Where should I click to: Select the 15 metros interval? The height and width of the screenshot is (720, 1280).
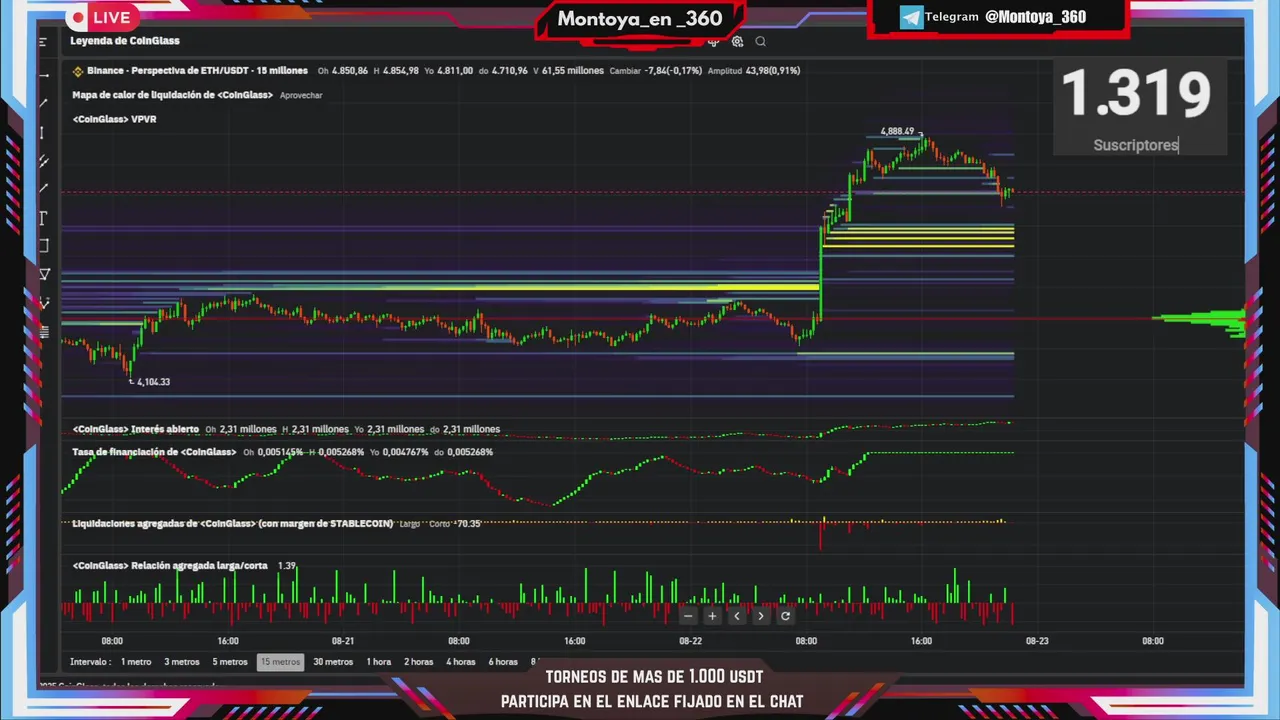tap(280, 662)
